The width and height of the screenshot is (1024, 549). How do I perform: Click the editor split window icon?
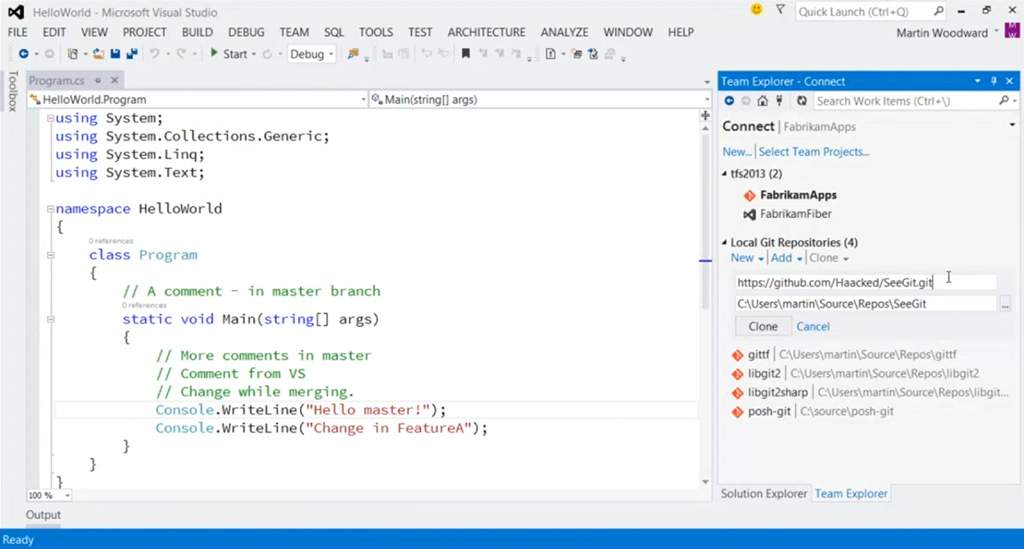click(705, 116)
